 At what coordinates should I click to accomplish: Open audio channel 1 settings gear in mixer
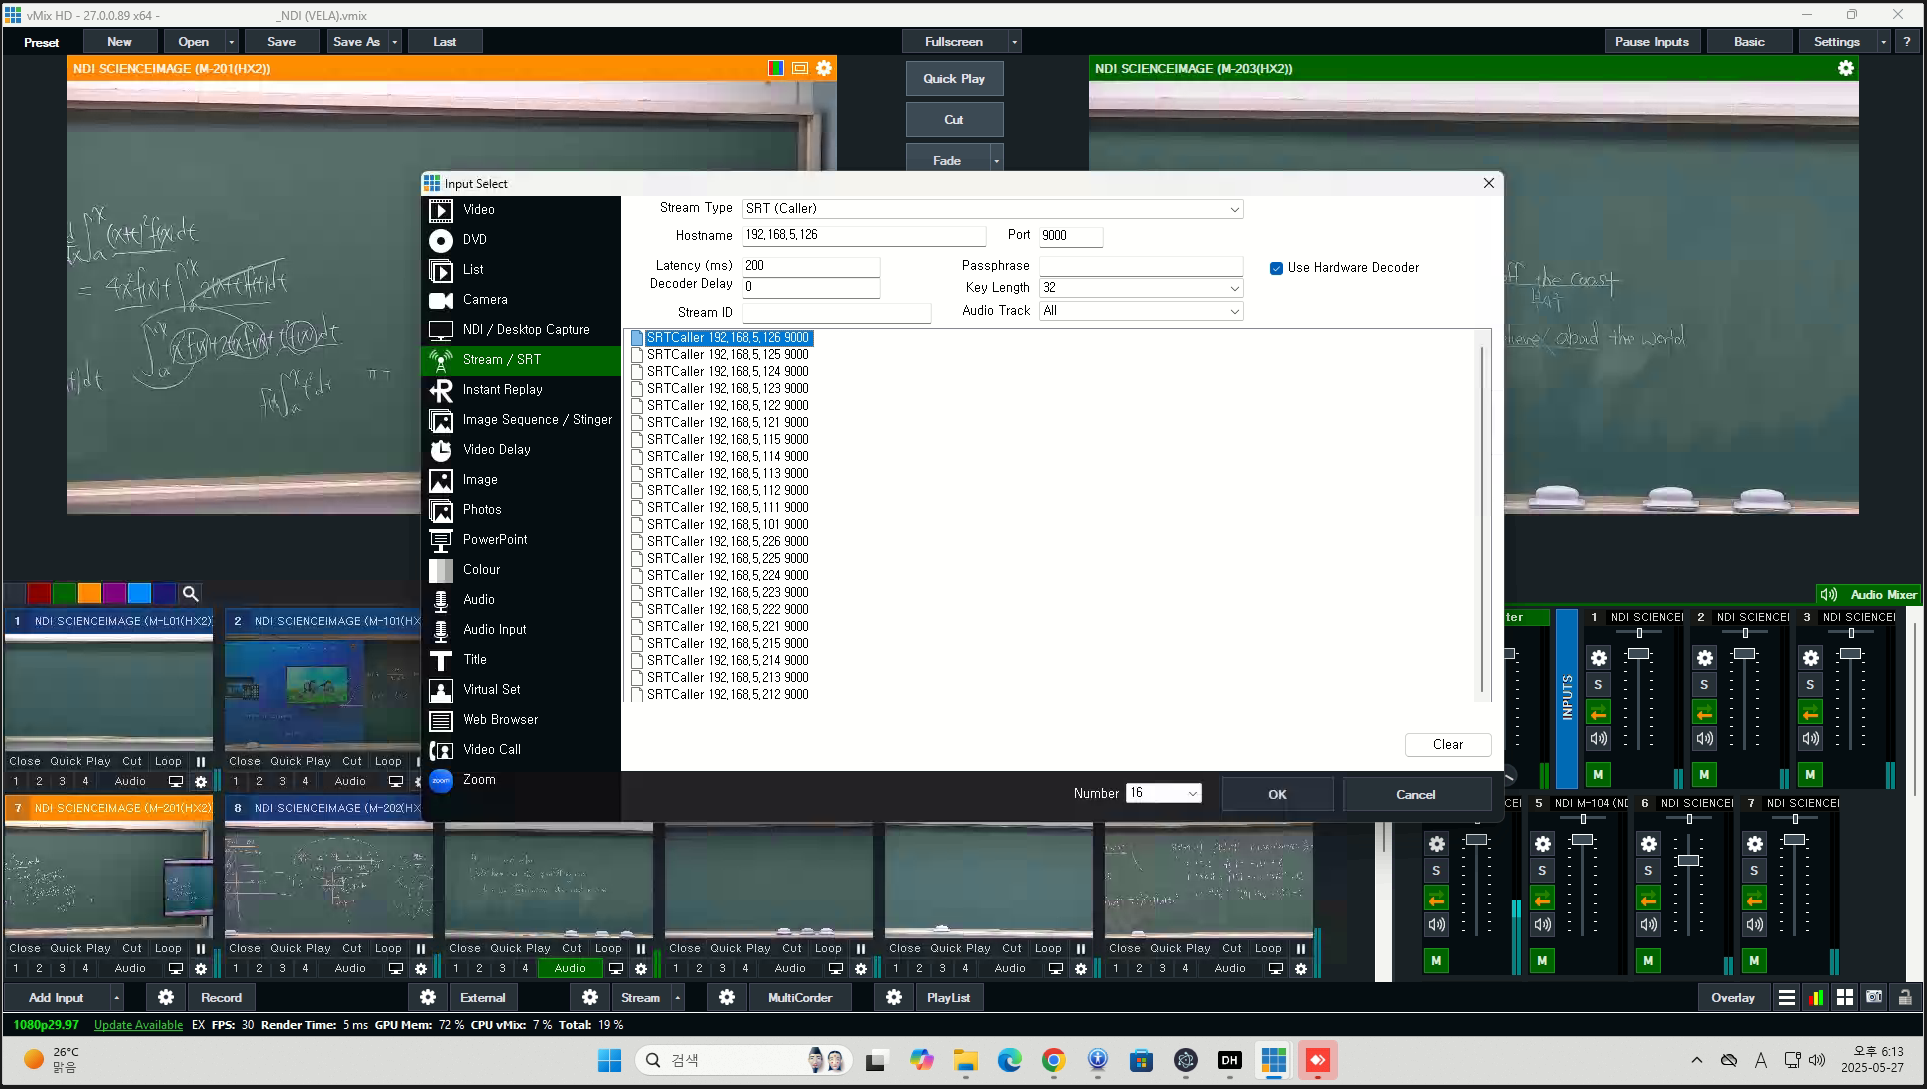click(1599, 658)
